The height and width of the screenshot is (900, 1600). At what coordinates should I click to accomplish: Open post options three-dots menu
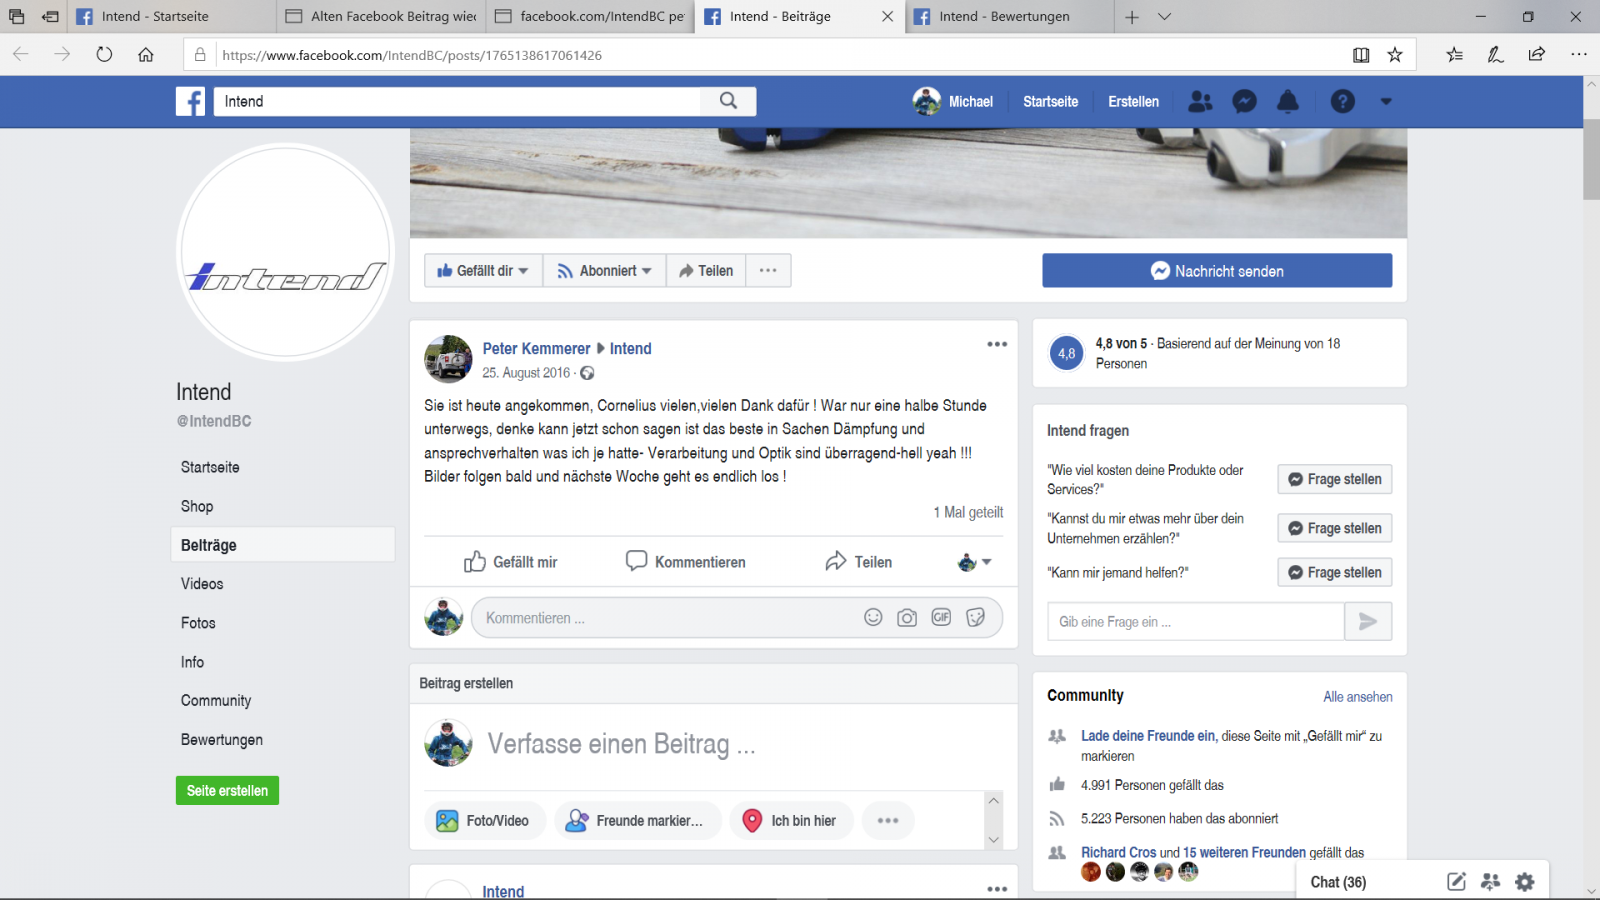point(997,344)
